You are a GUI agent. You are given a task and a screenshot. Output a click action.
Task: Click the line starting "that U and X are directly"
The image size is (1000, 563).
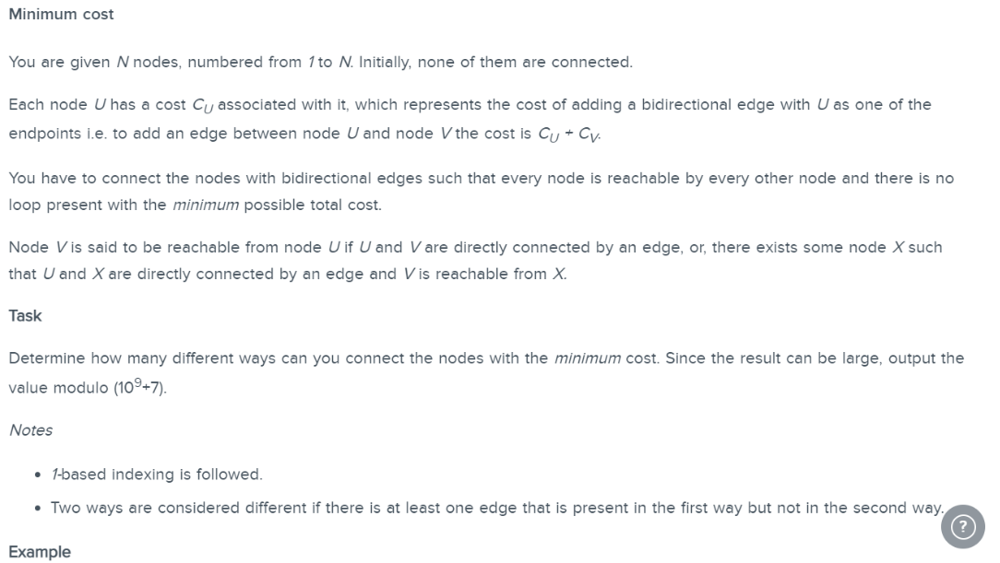click(x=288, y=274)
